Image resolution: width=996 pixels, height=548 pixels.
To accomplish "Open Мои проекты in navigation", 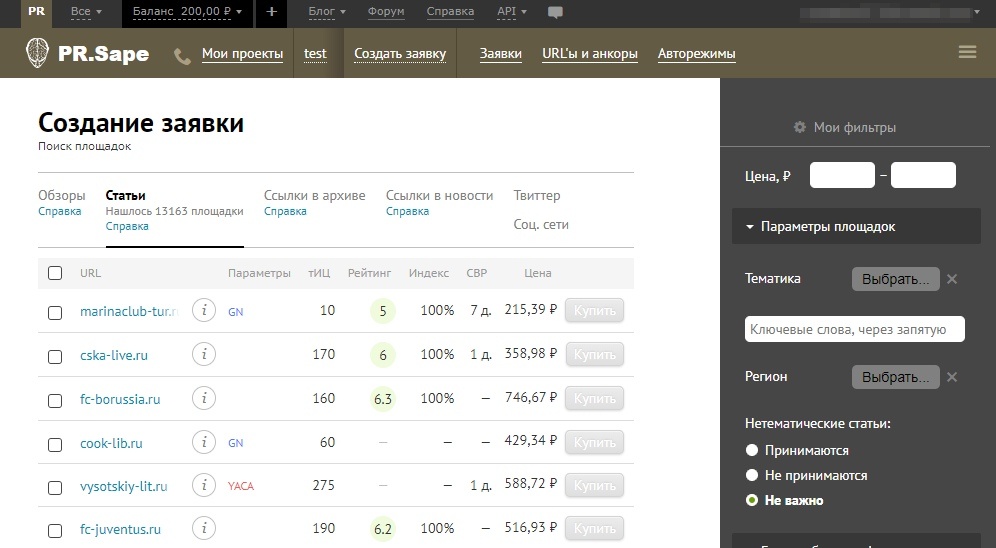I will (243, 54).
